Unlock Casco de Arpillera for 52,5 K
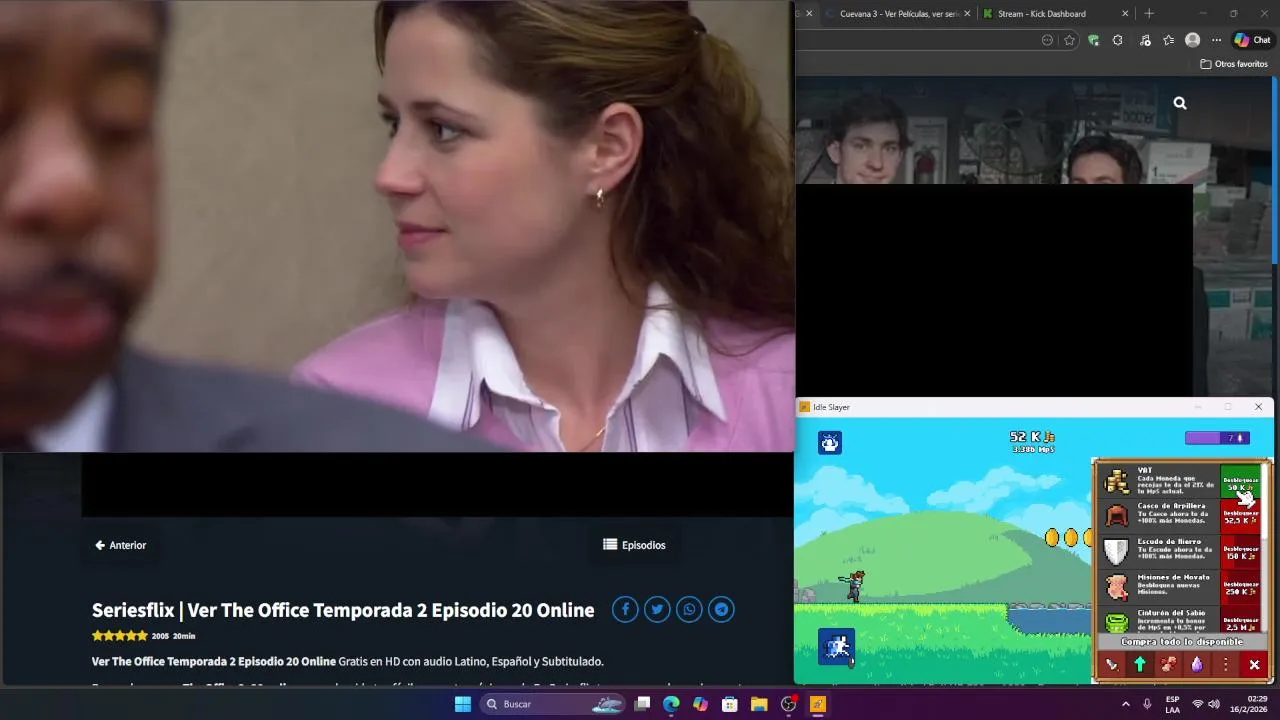 (x=1241, y=516)
